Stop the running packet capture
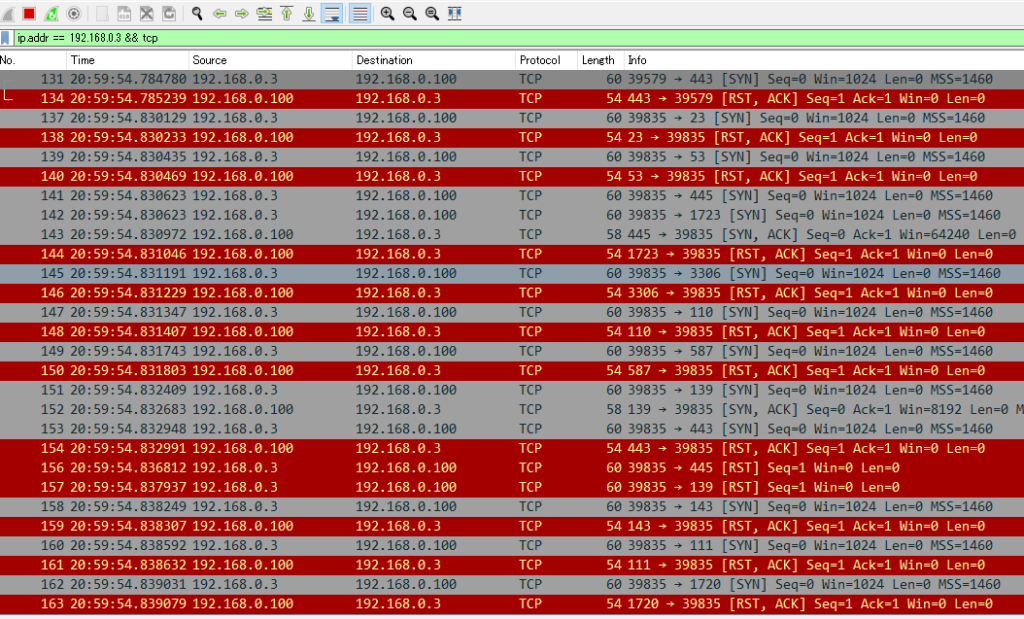This screenshot has width=1024, height=619. (29, 13)
